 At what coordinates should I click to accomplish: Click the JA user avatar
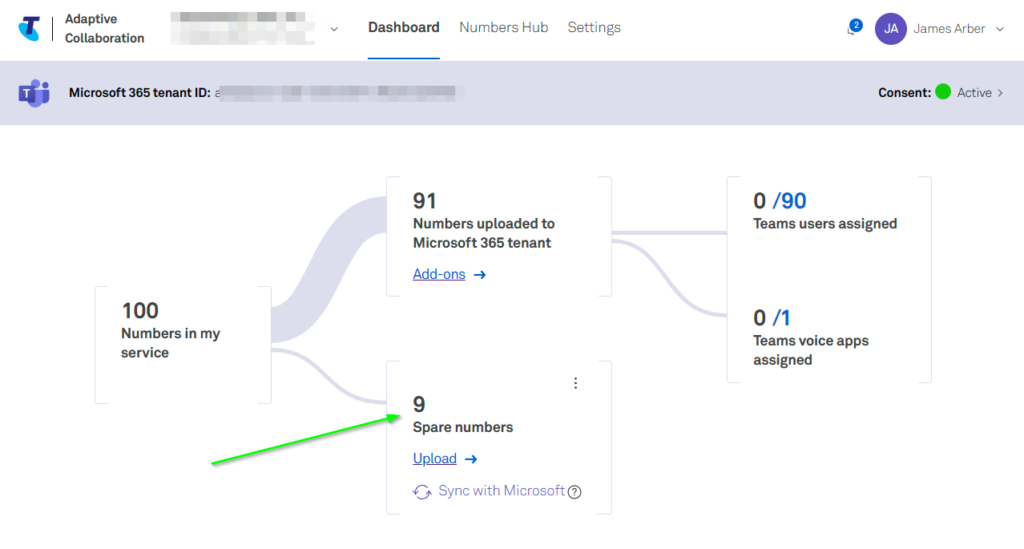[x=891, y=29]
